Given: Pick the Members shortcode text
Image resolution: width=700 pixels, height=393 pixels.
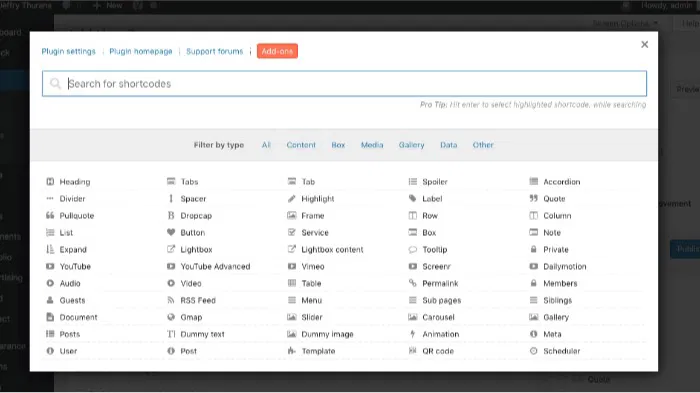Looking at the screenshot, I should (x=560, y=283).
